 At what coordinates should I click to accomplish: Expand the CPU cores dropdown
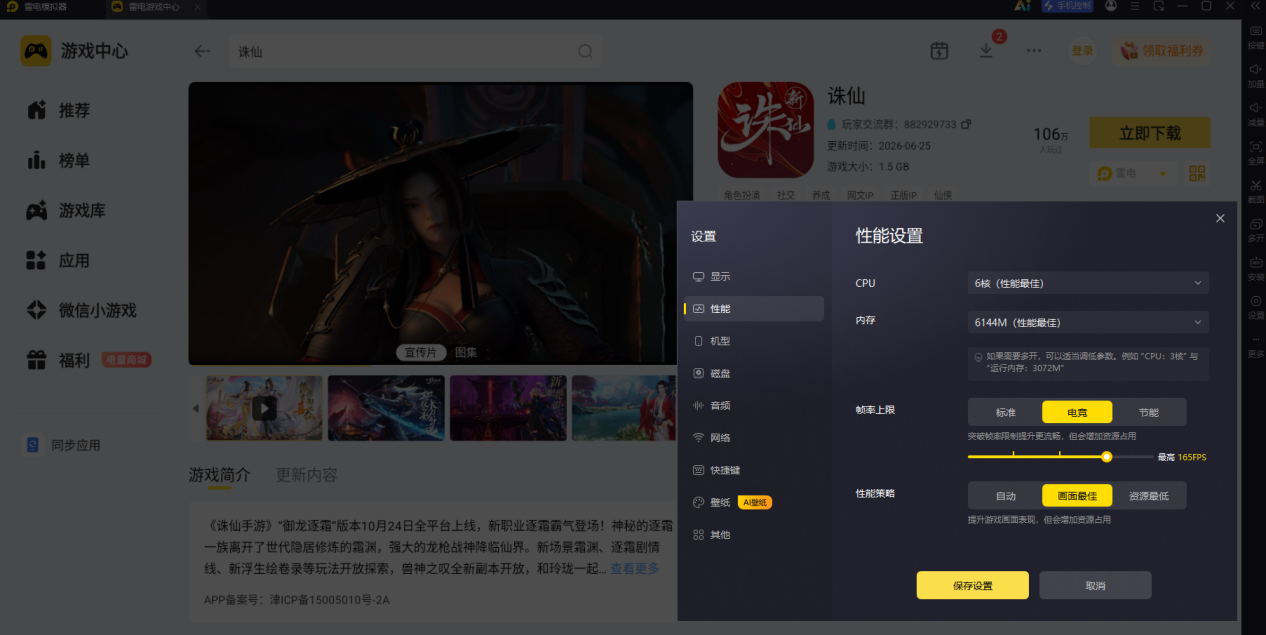pos(1088,283)
